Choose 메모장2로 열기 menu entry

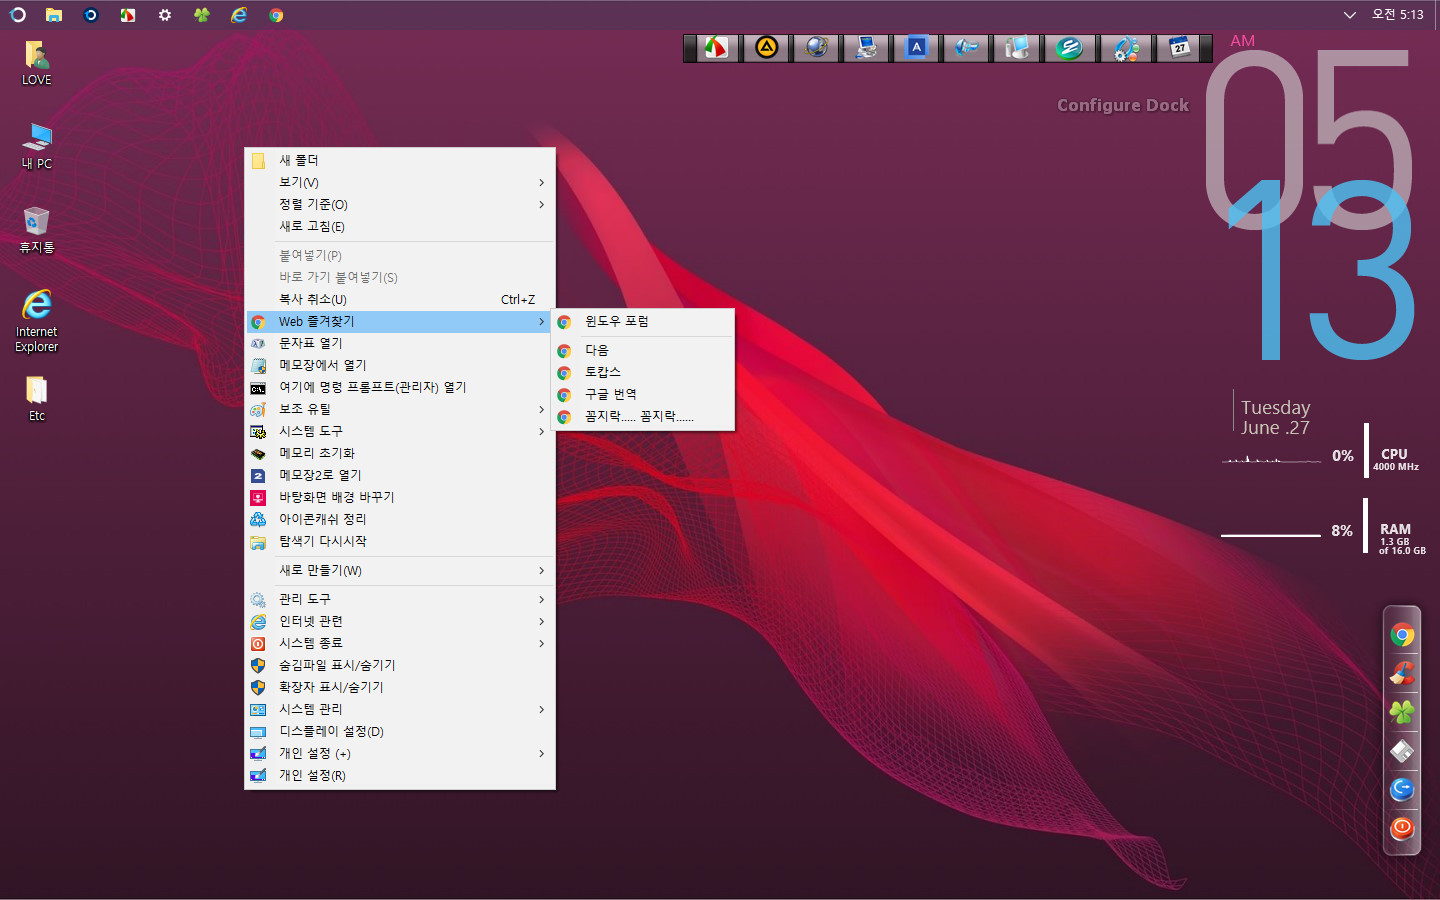point(400,475)
